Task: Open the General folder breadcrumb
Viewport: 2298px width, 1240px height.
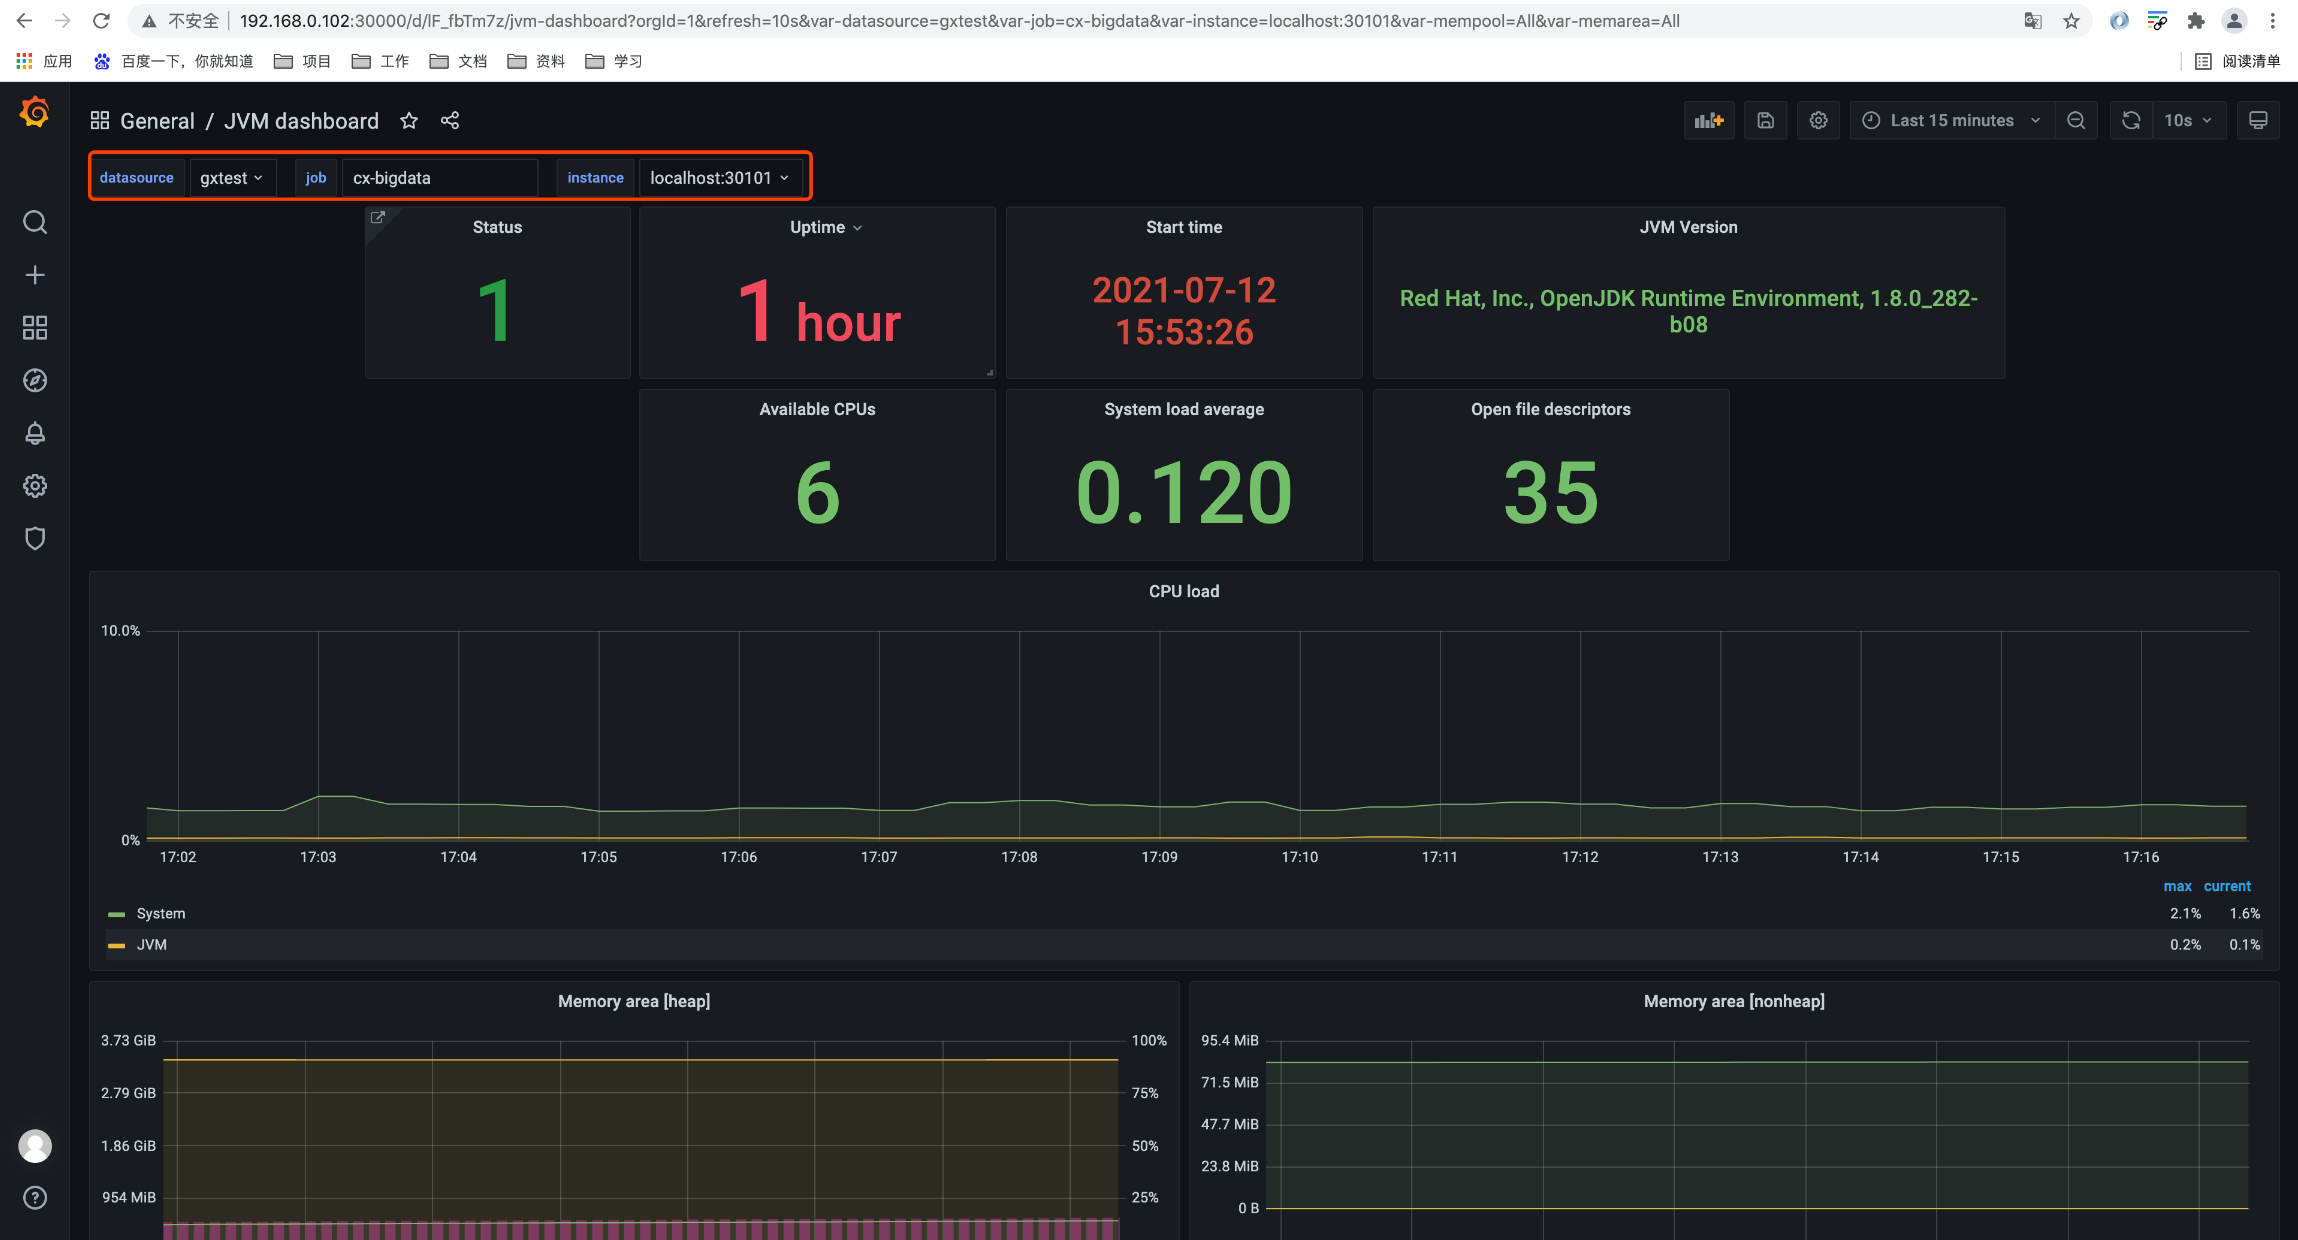Action: pos(157,121)
